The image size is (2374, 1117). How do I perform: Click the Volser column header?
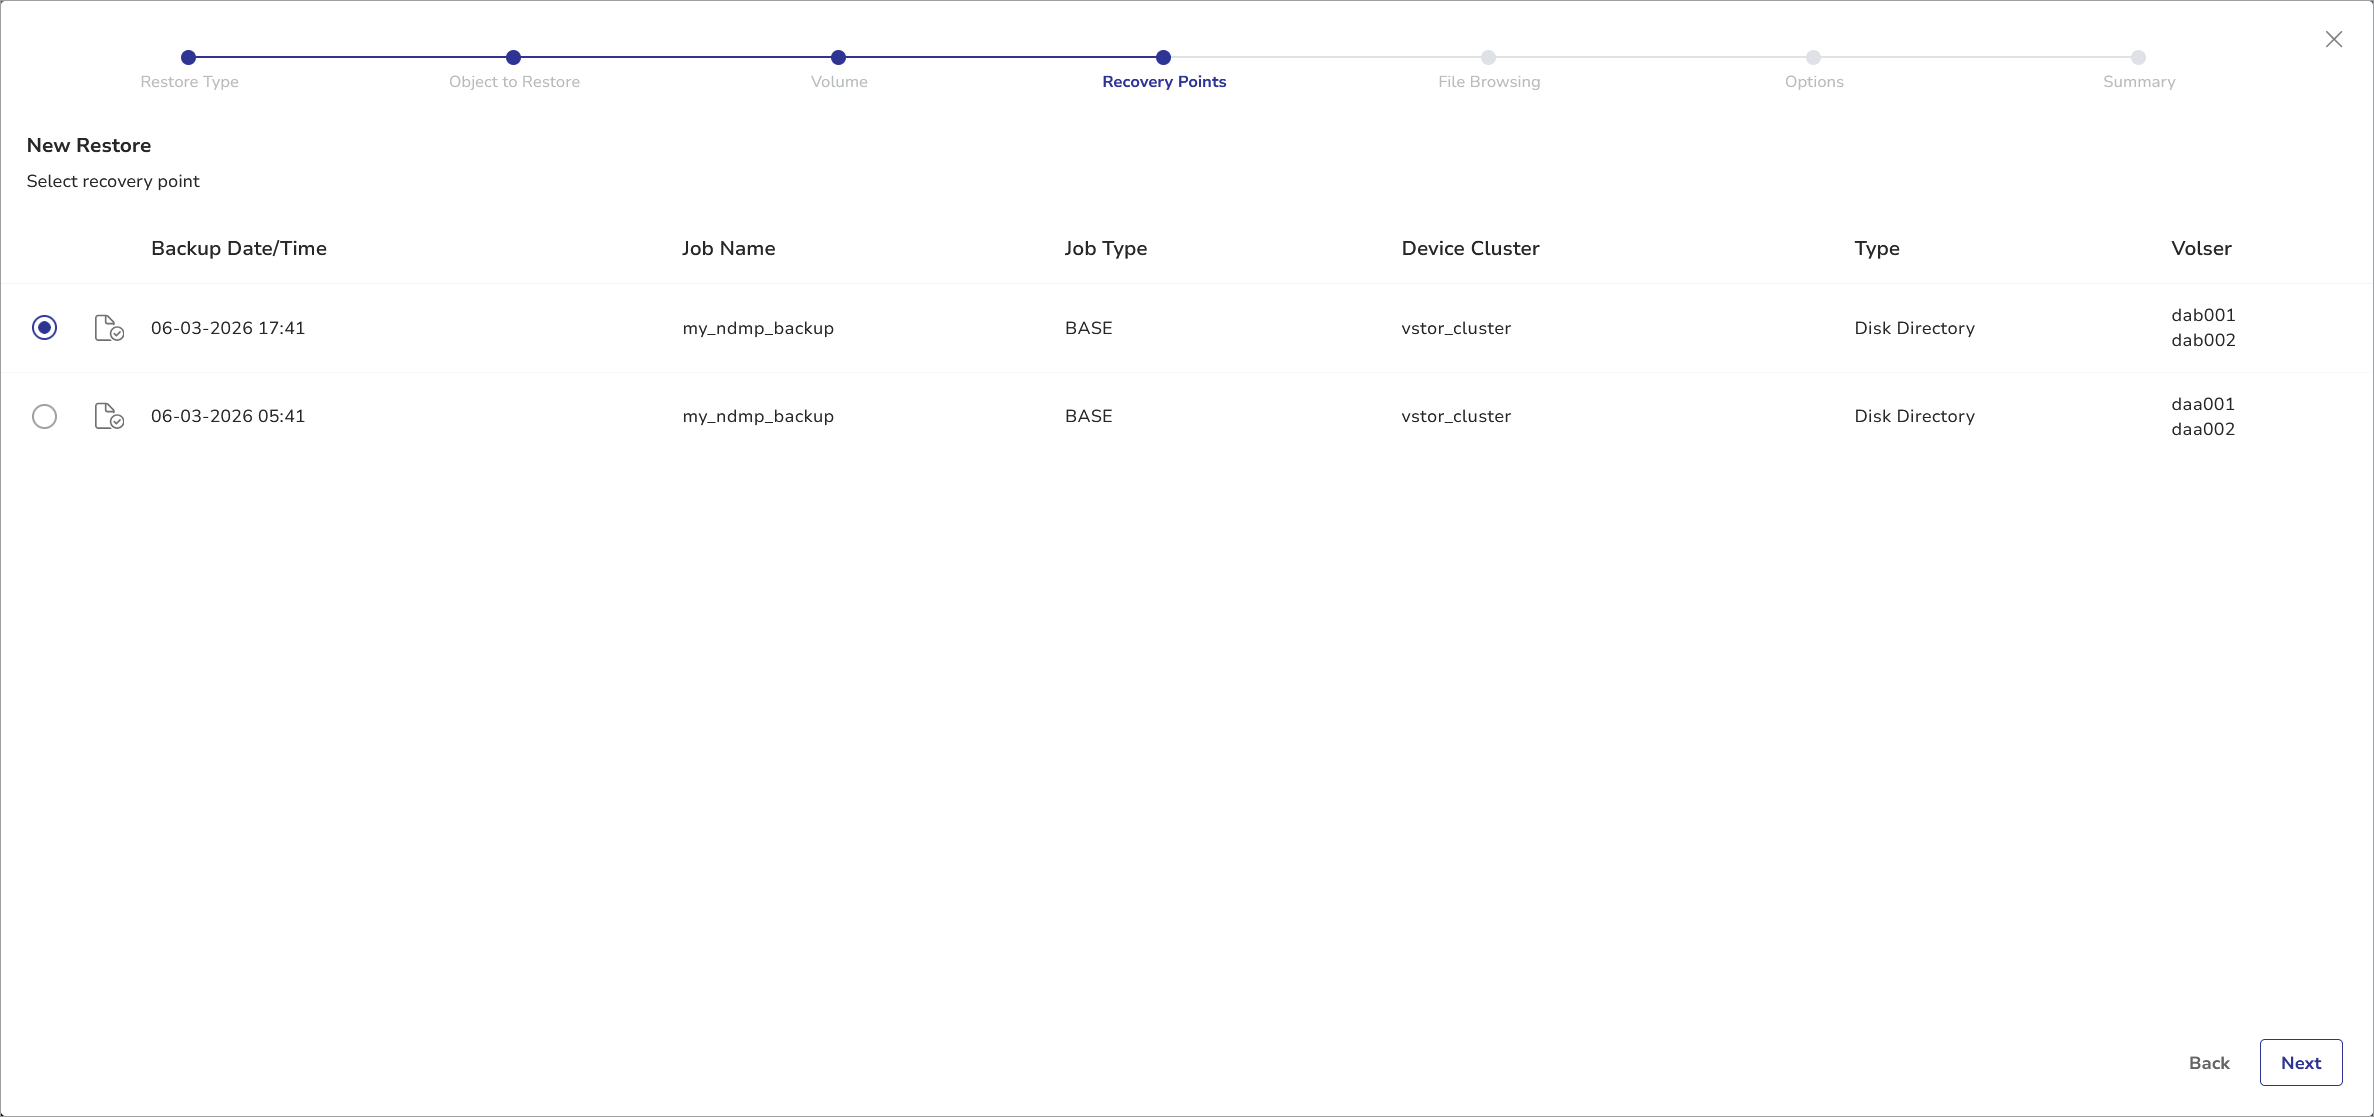pyautogui.click(x=2200, y=248)
